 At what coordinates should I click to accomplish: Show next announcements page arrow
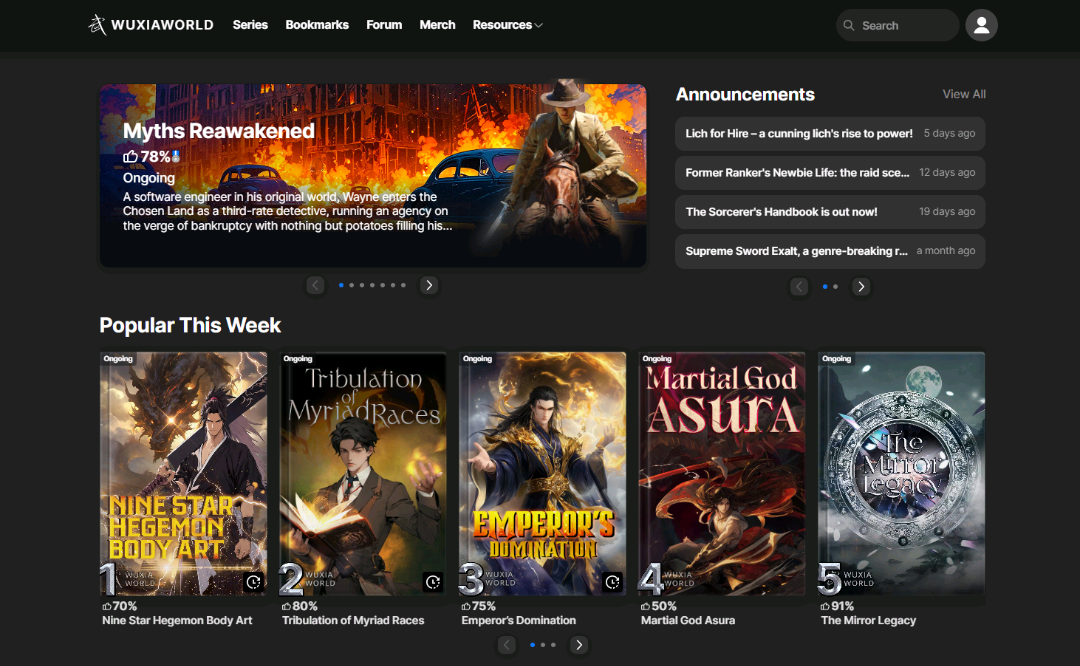click(861, 287)
